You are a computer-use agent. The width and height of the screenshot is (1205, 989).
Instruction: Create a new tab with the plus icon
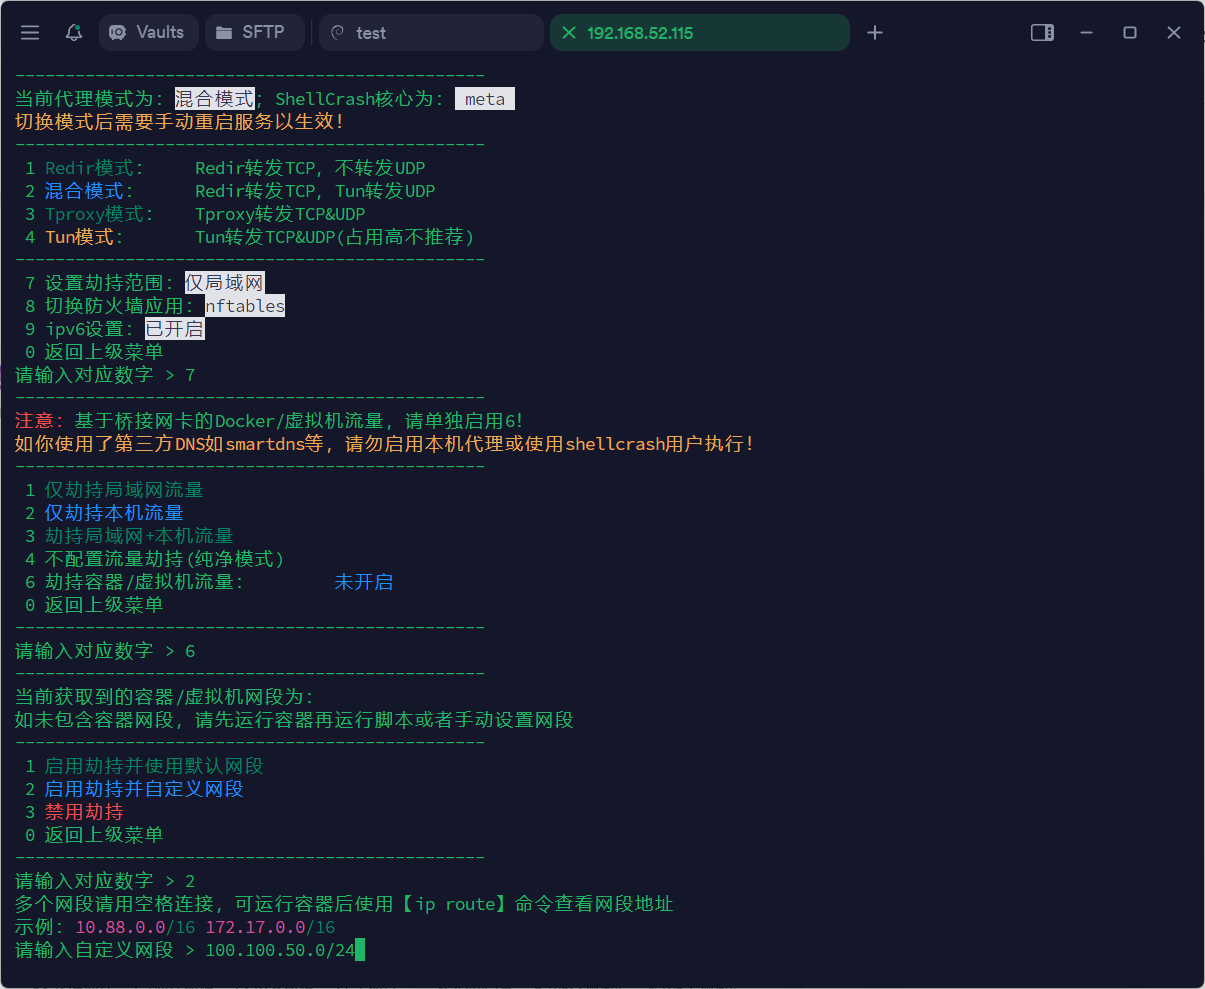click(874, 32)
